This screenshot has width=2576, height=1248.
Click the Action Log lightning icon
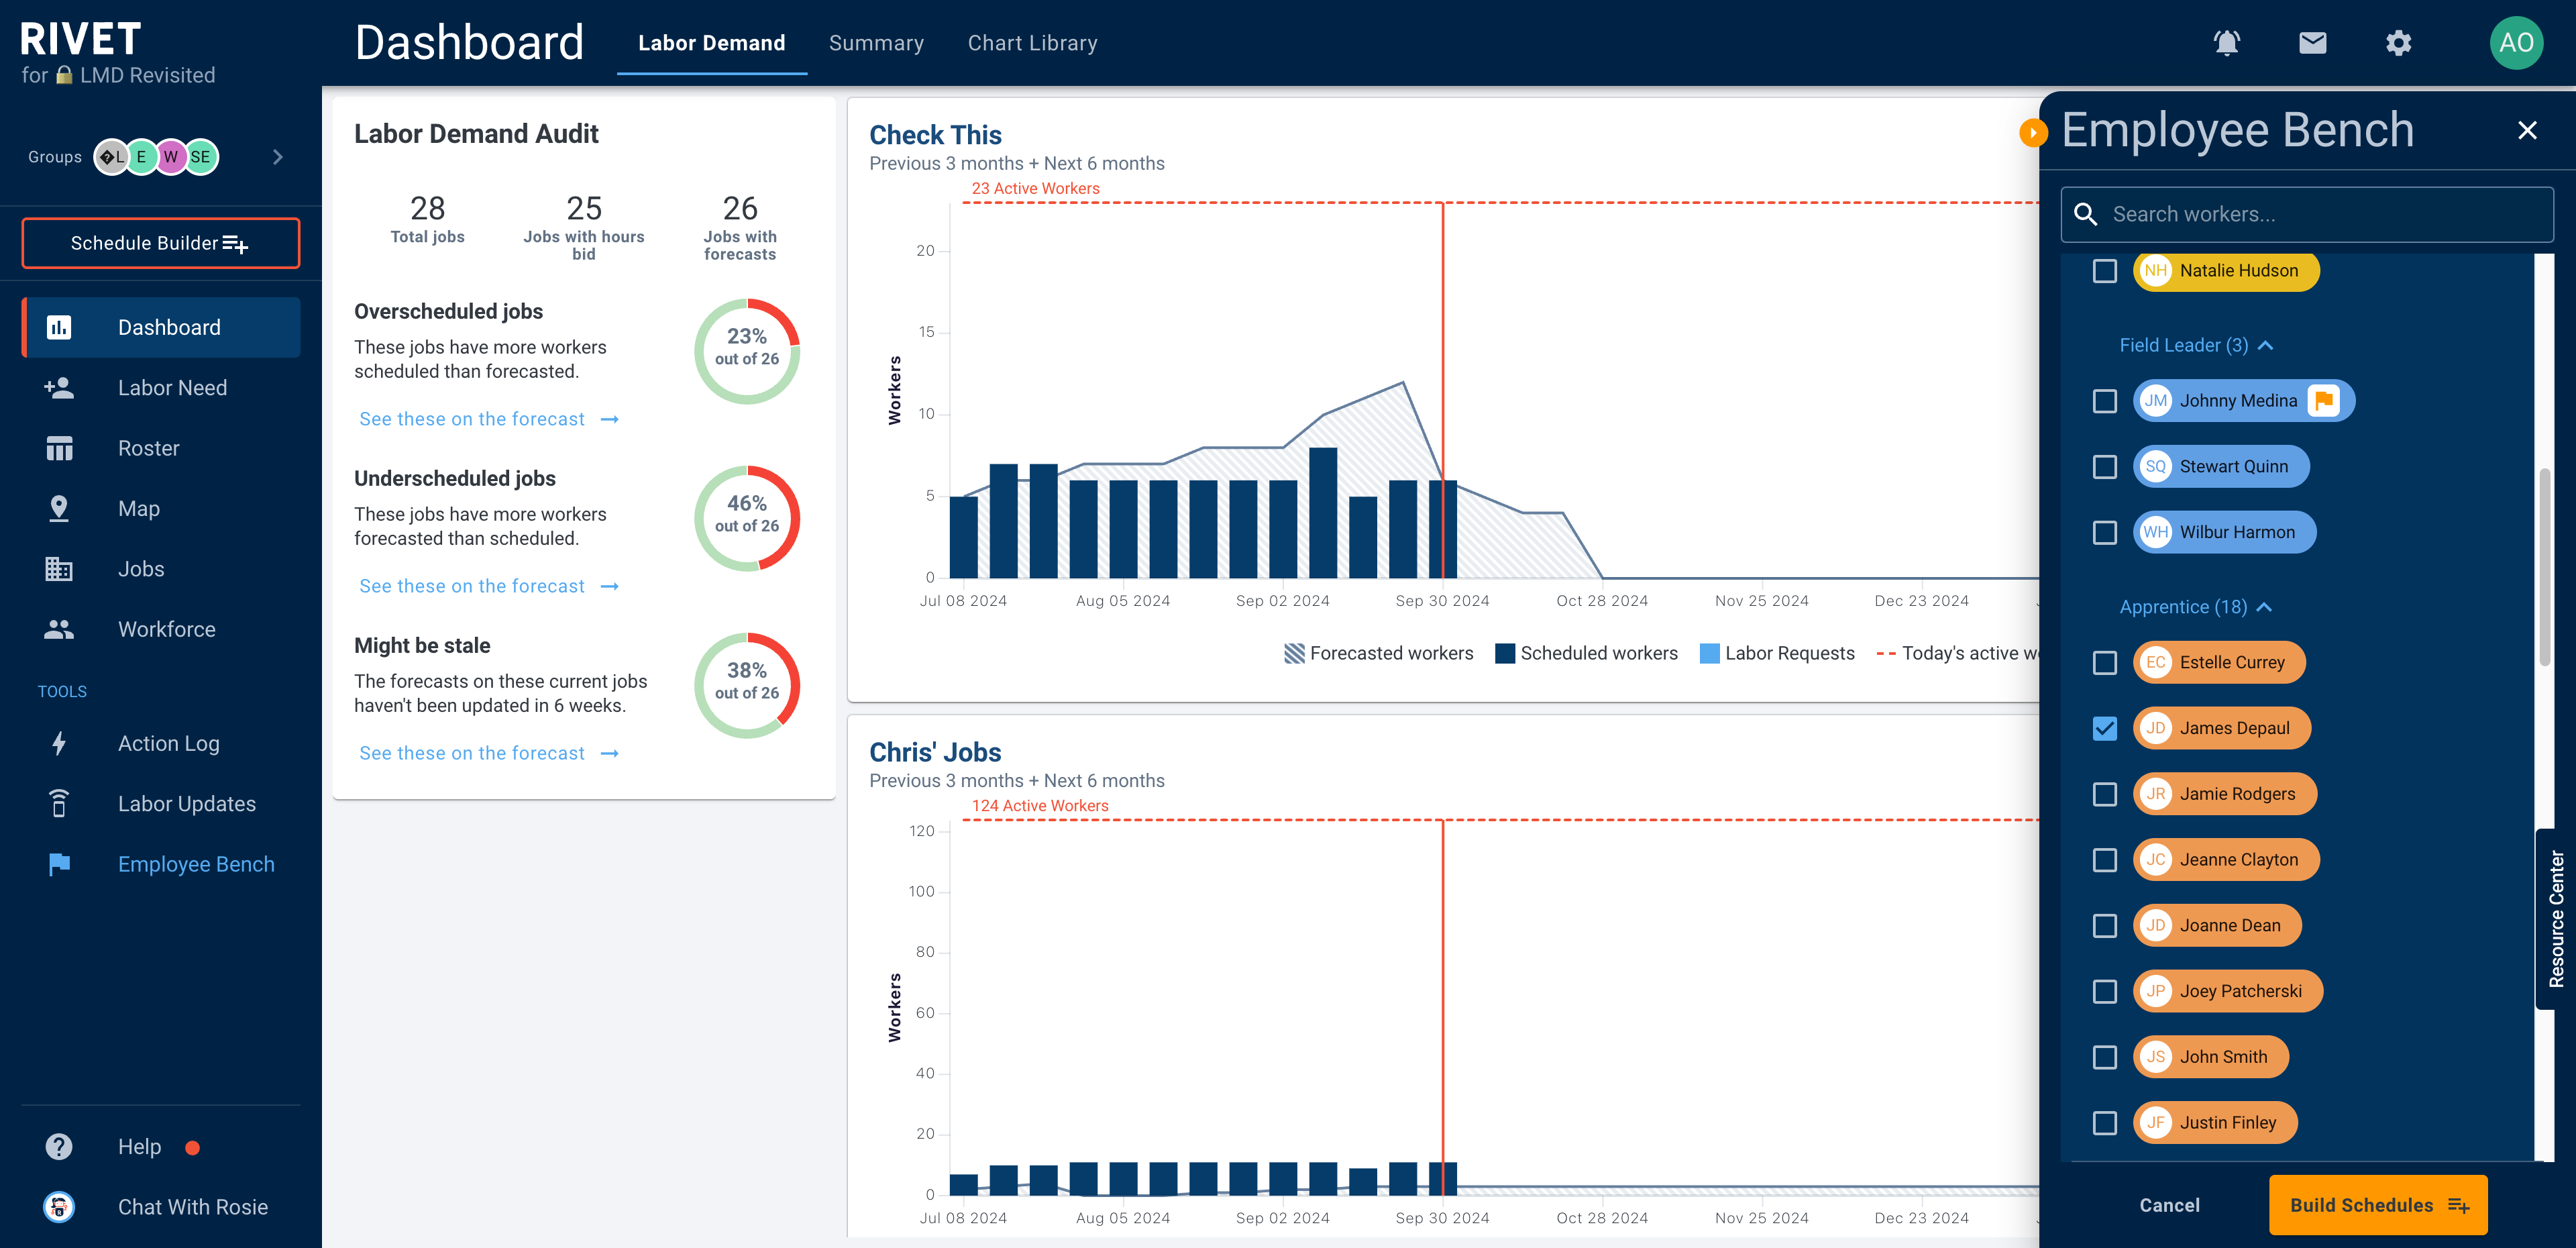(x=59, y=743)
